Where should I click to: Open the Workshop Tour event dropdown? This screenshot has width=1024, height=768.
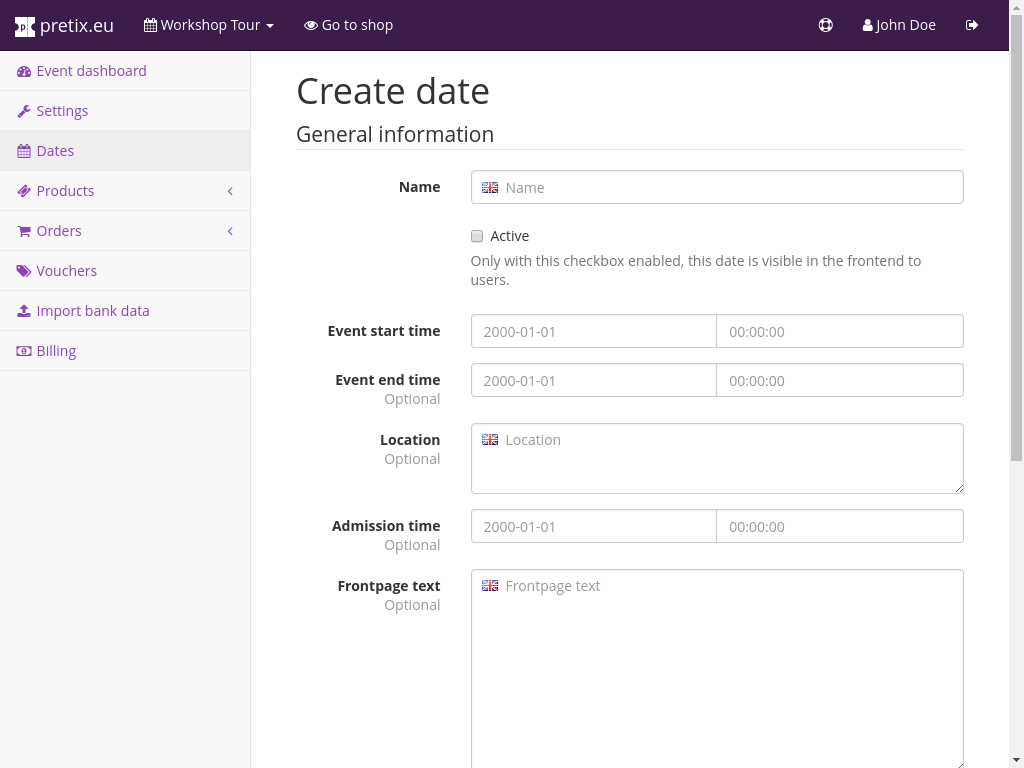209,25
